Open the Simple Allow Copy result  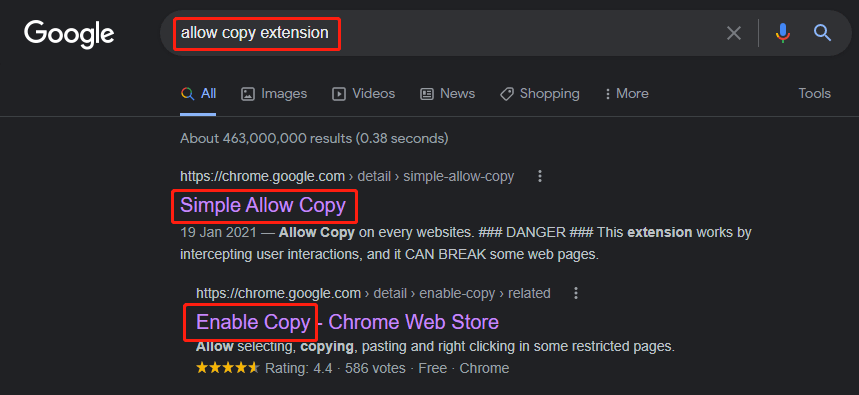263,205
